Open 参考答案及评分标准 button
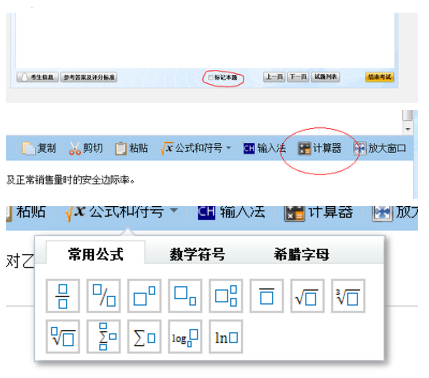Image resolution: width=429 pixels, height=378 pixels. click(89, 77)
